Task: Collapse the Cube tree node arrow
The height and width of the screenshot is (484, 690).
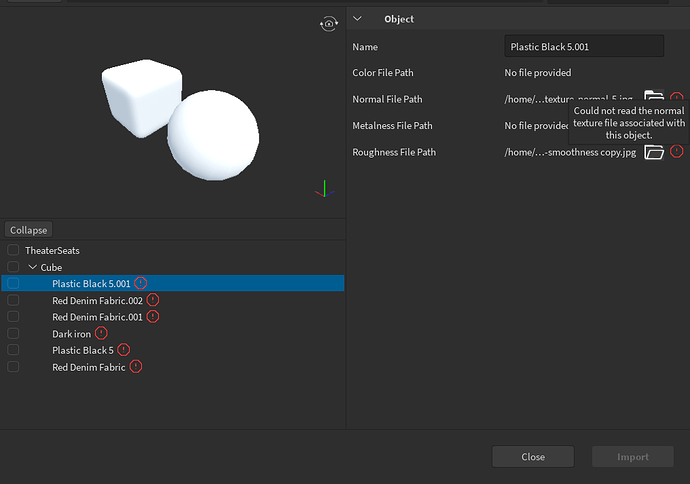Action: point(32,267)
